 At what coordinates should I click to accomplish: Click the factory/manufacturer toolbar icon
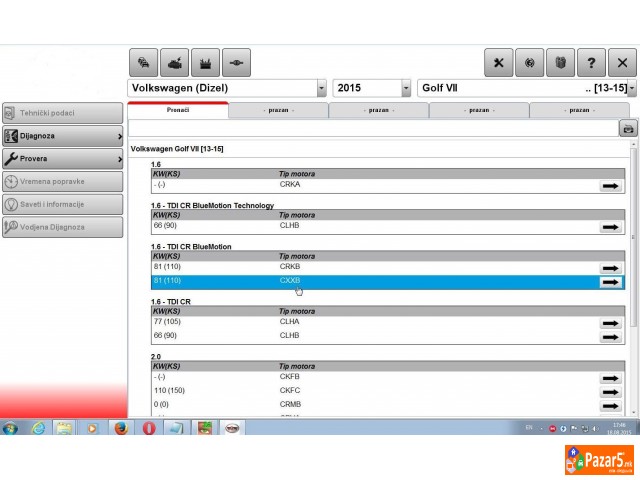pyautogui.click(x=205, y=62)
